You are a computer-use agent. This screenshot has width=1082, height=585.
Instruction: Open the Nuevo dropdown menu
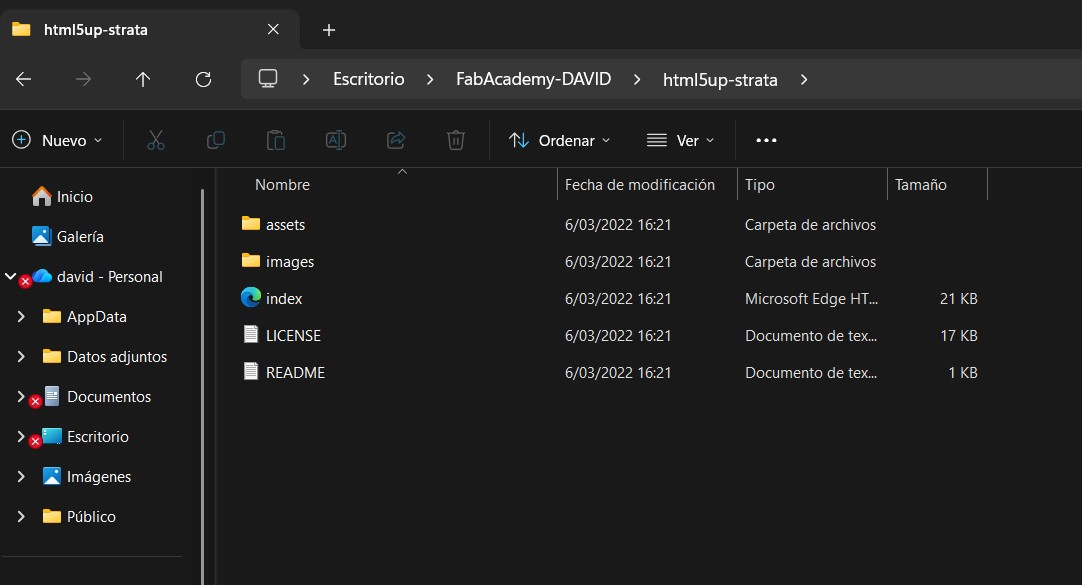click(x=57, y=140)
